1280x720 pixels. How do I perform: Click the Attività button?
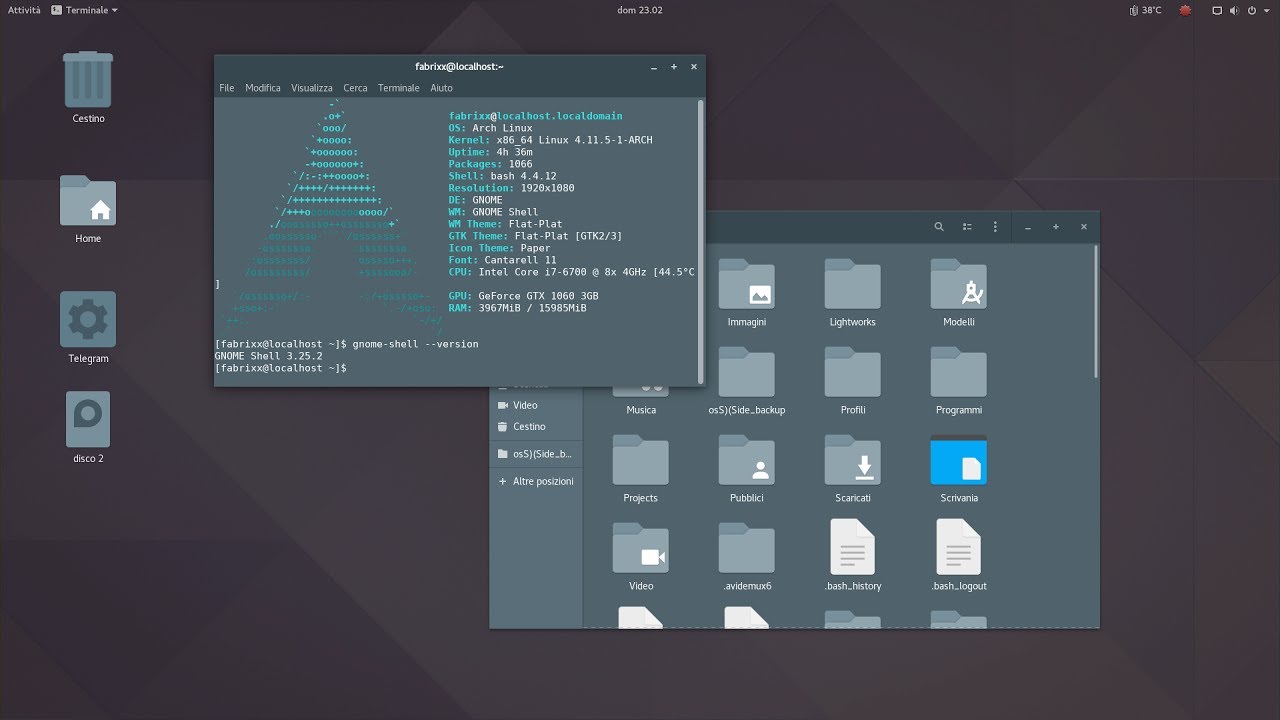click(x=24, y=10)
